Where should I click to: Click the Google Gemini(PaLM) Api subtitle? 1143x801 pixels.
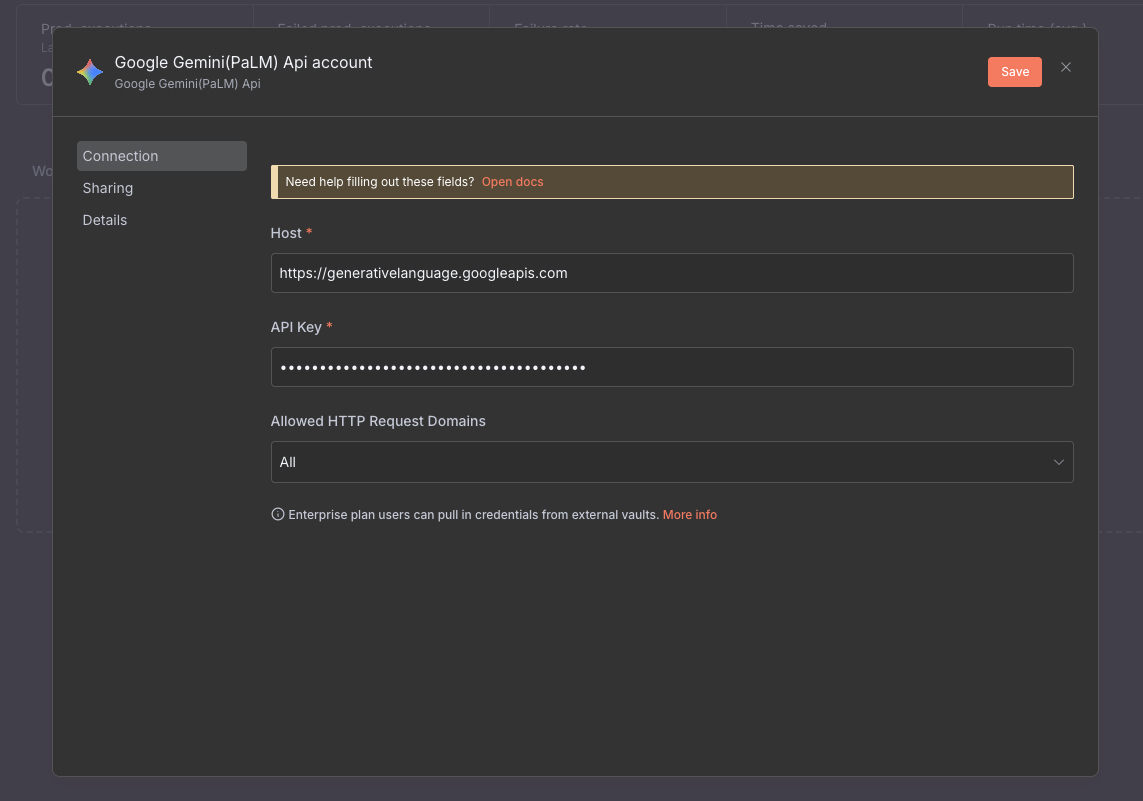[187, 84]
